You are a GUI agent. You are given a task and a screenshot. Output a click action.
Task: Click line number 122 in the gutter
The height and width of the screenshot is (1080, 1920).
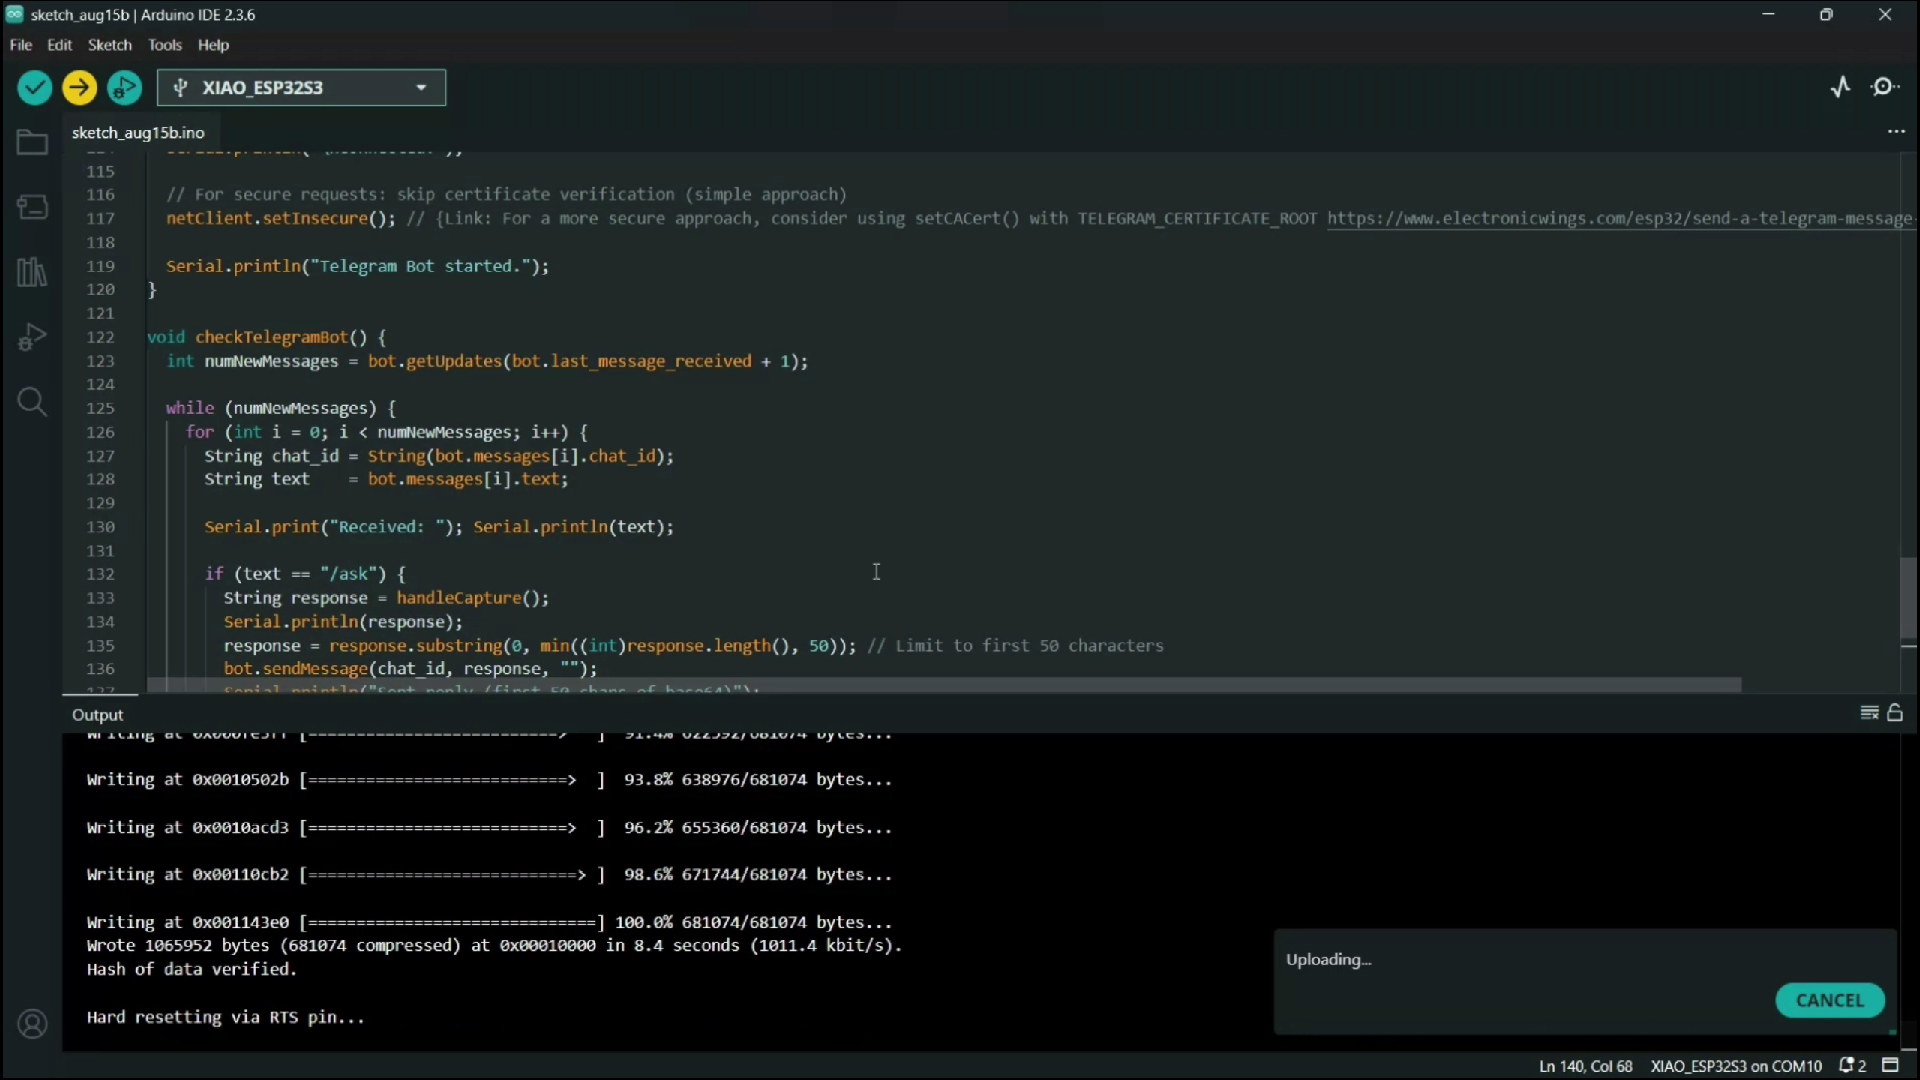[x=100, y=337]
